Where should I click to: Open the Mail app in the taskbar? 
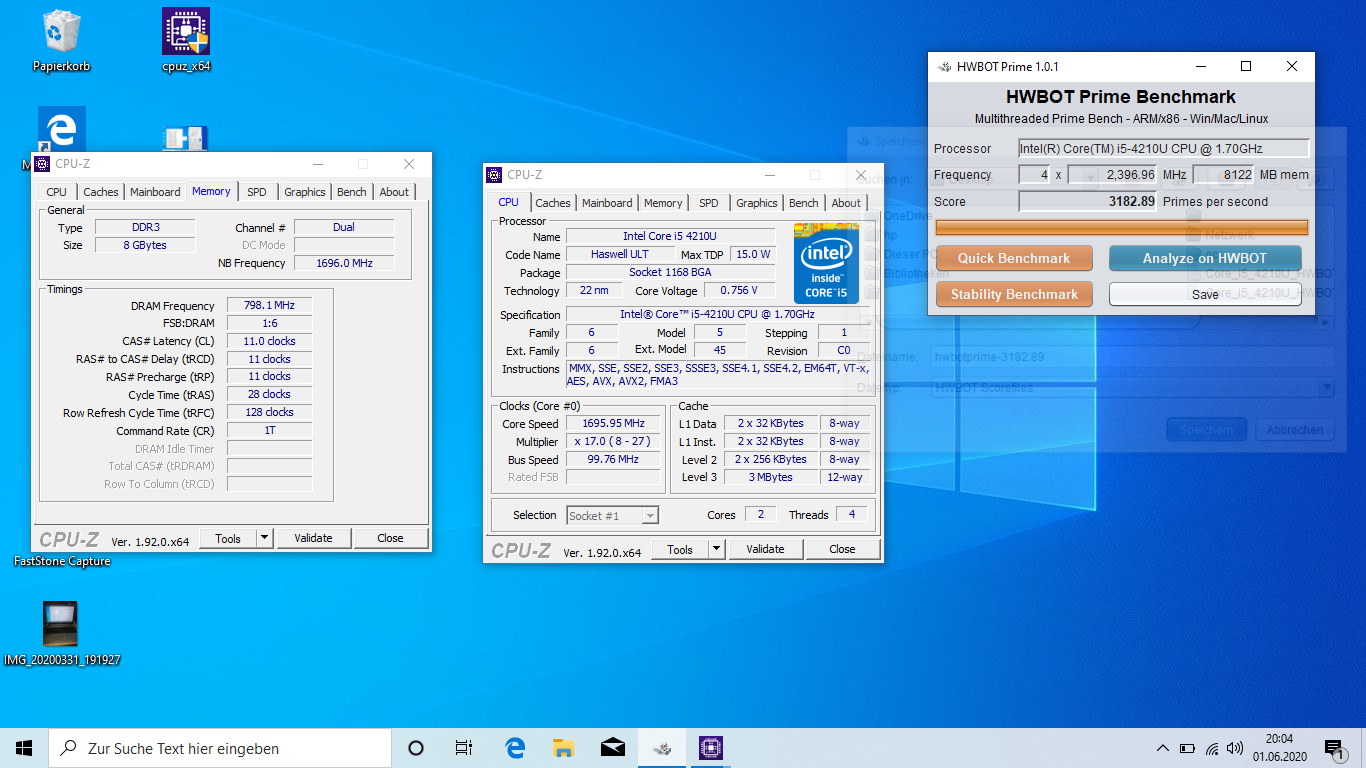pyautogui.click(x=613, y=748)
